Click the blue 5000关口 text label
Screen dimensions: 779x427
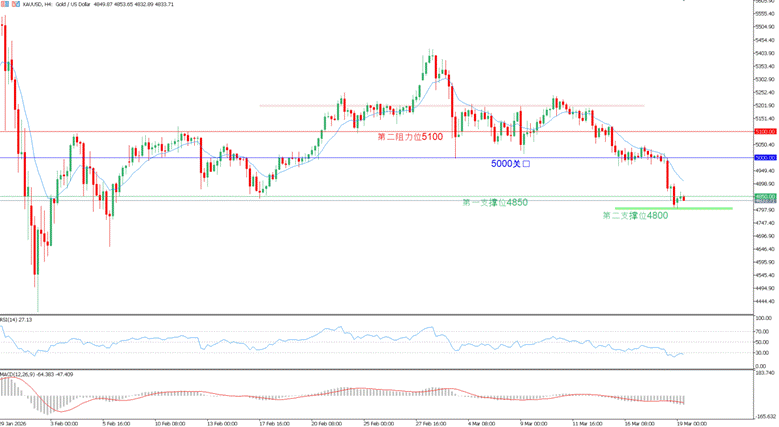click(510, 163)
